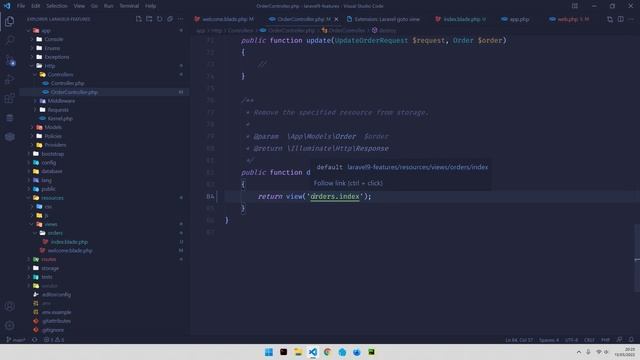640x360 pixels.
Task: Switch to app.php tab
Action: point(516,19)
